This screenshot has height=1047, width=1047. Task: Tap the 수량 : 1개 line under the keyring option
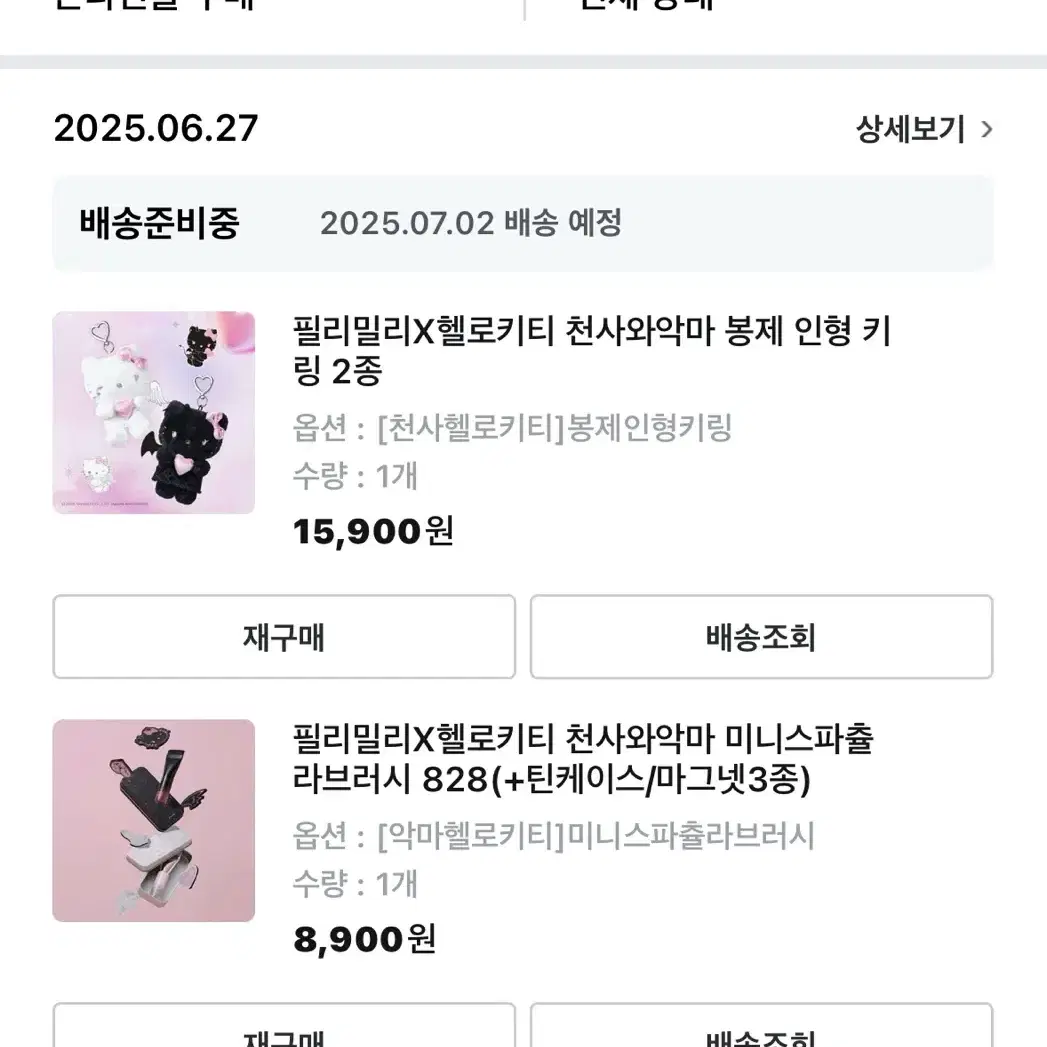[x=355, y=476]
